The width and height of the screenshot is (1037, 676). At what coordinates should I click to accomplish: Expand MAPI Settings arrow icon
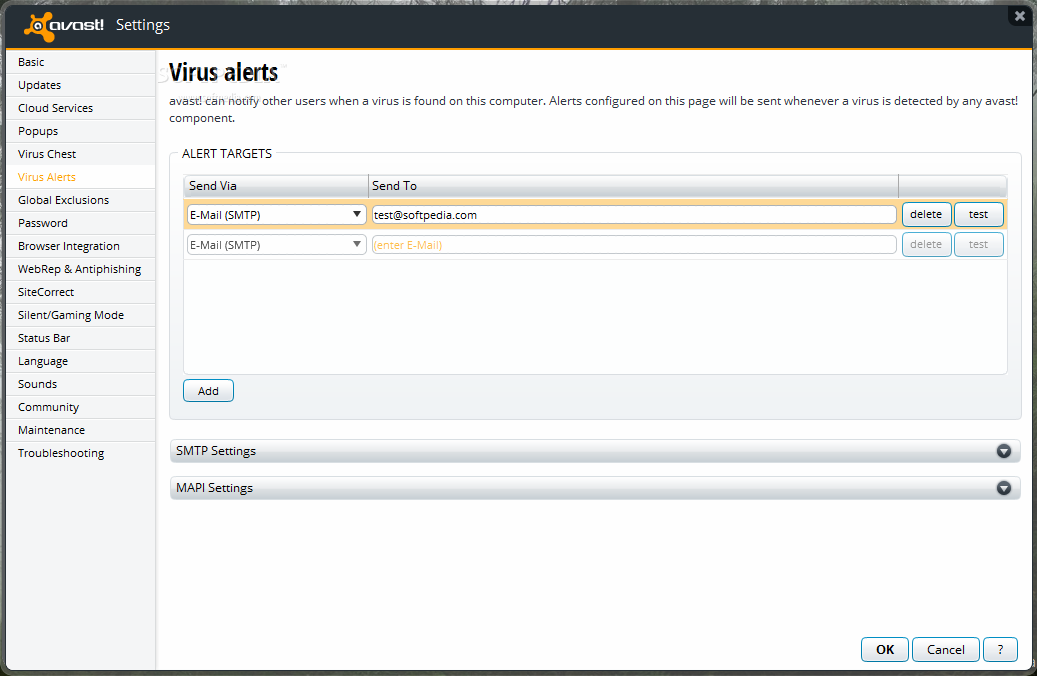[x=1004, y=488]
